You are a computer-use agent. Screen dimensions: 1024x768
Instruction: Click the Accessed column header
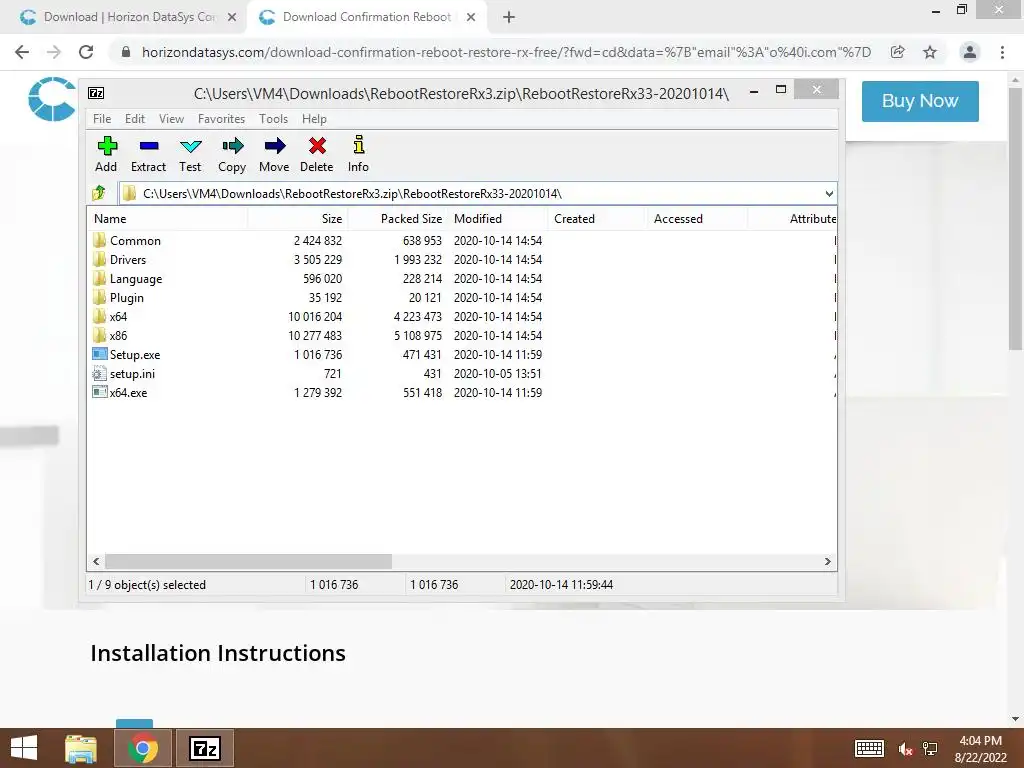coord(697,219)
